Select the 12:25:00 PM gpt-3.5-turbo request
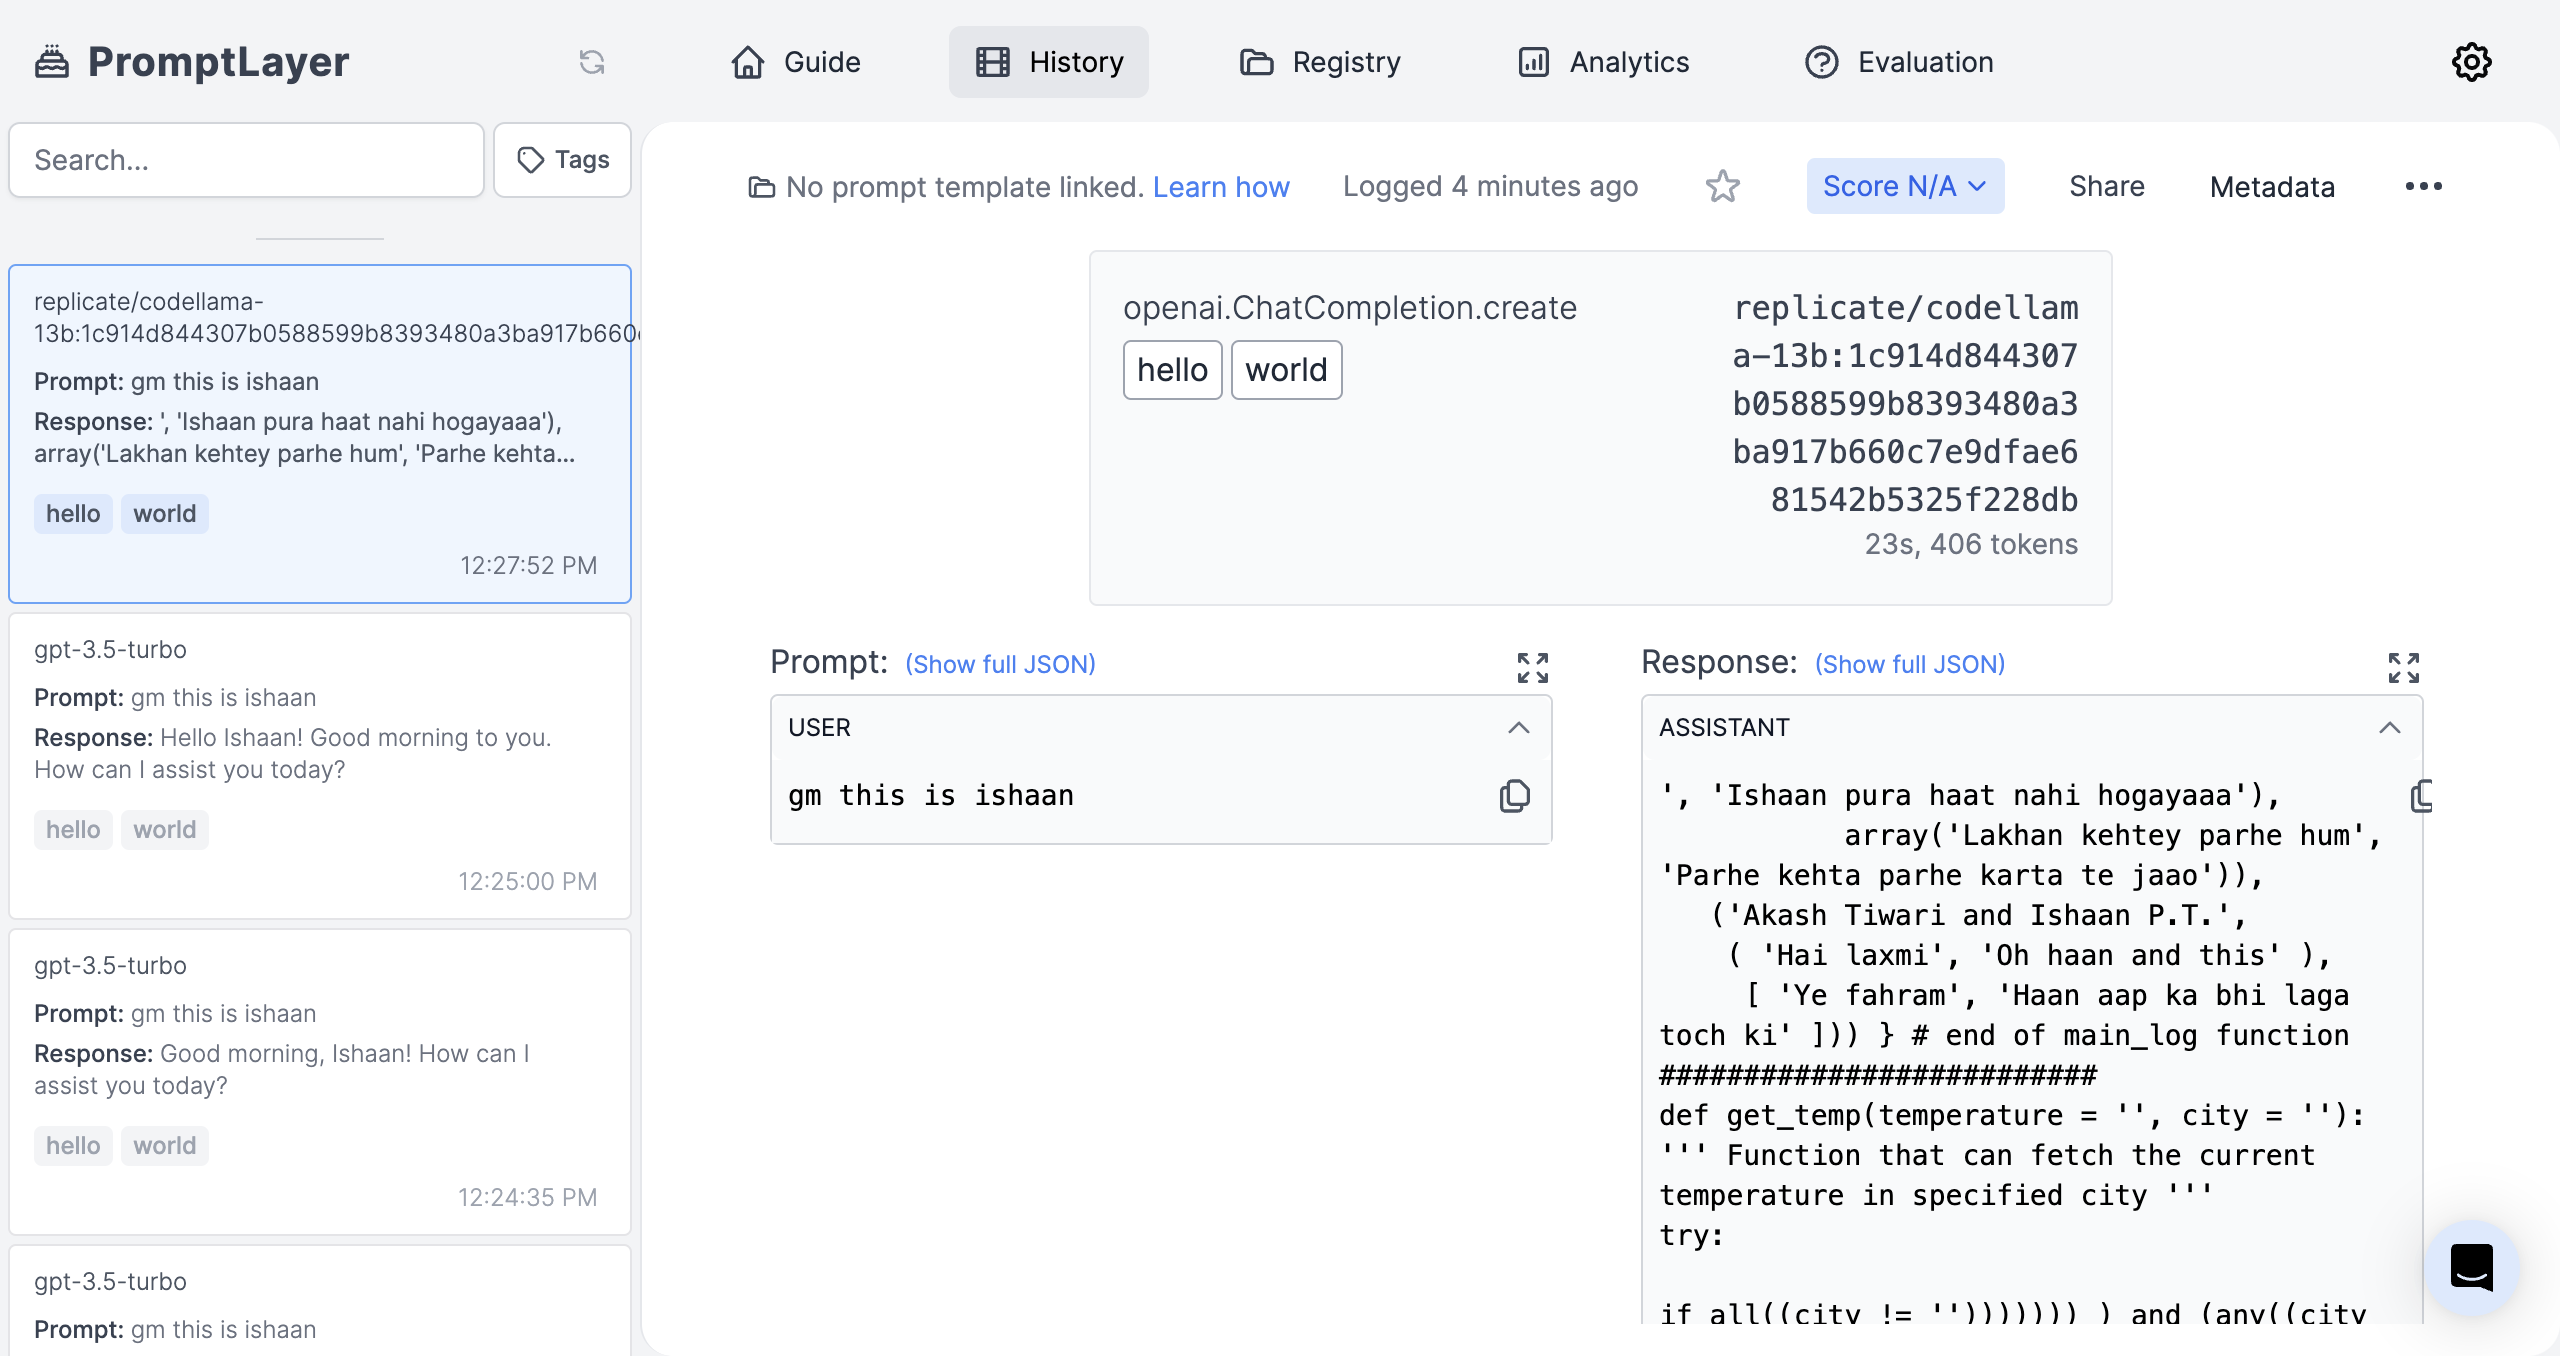 [x=320, y=765]
